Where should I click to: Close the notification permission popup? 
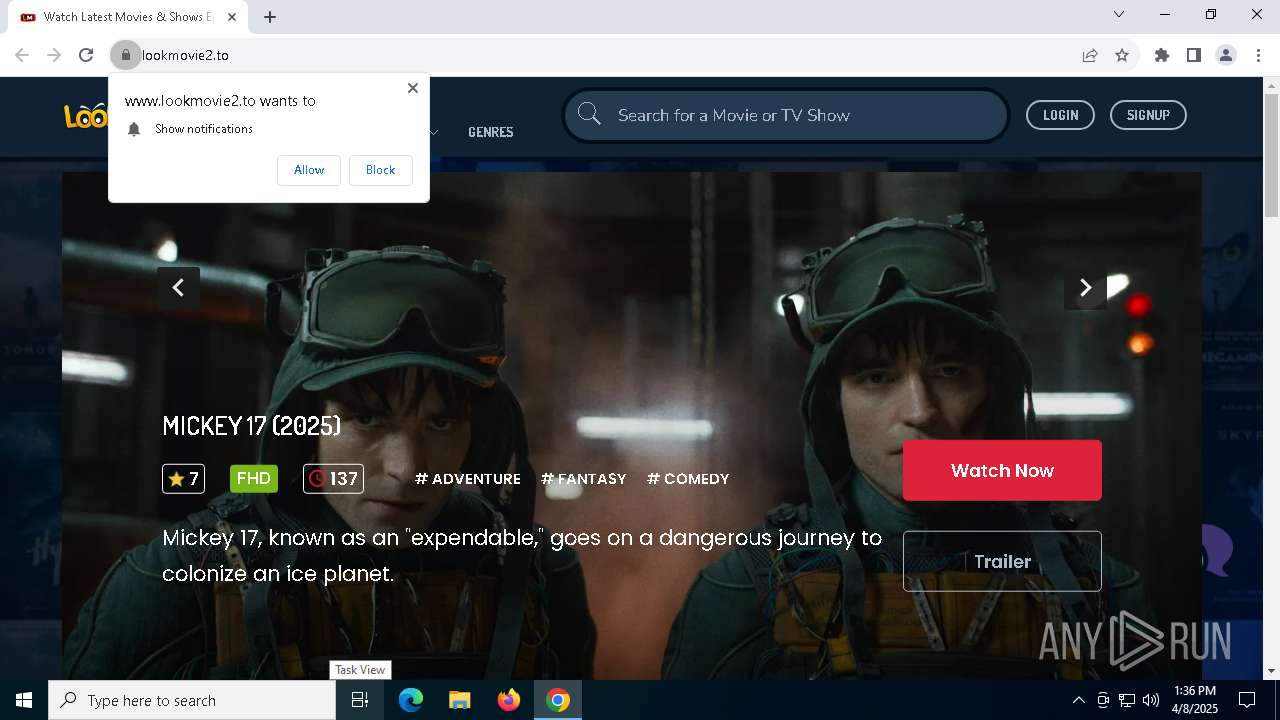tap(412, 88)
